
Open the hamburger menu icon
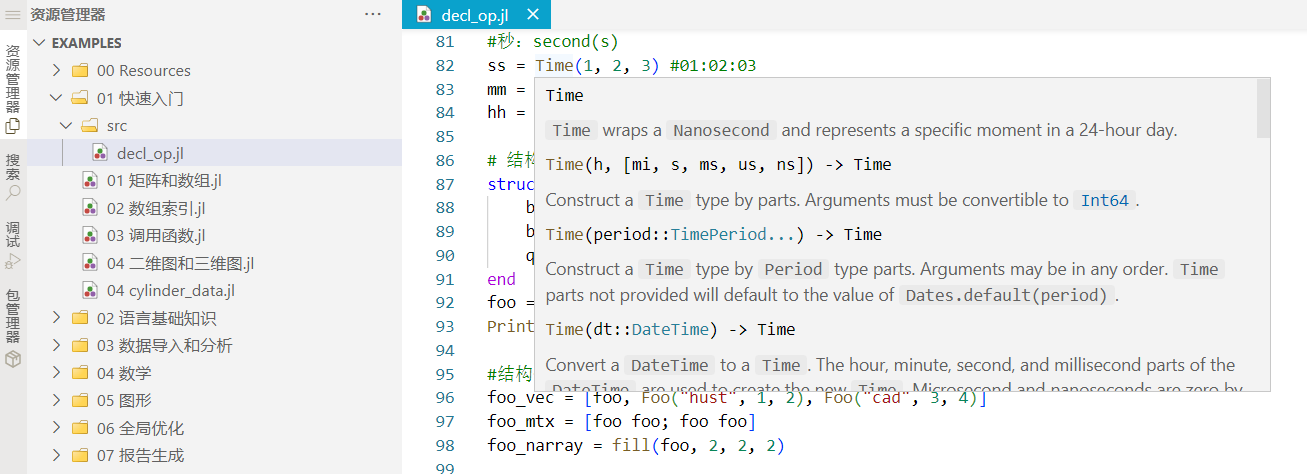13,14
